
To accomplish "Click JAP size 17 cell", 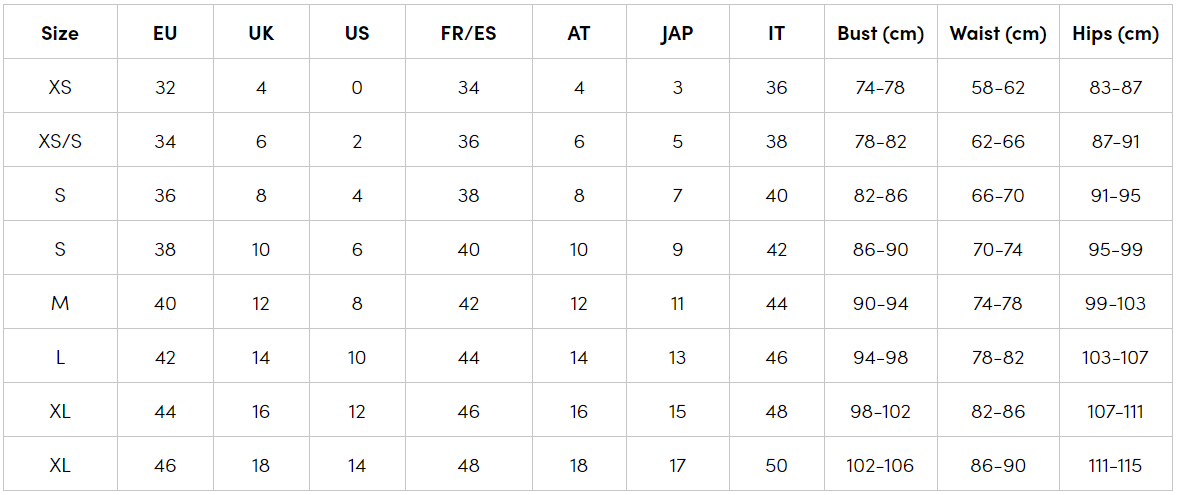I will pos(677,465).
